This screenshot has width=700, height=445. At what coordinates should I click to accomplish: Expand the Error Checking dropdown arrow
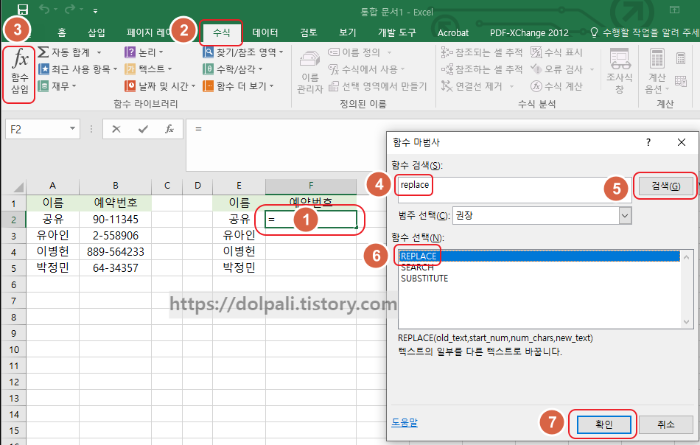pos(592,69)
